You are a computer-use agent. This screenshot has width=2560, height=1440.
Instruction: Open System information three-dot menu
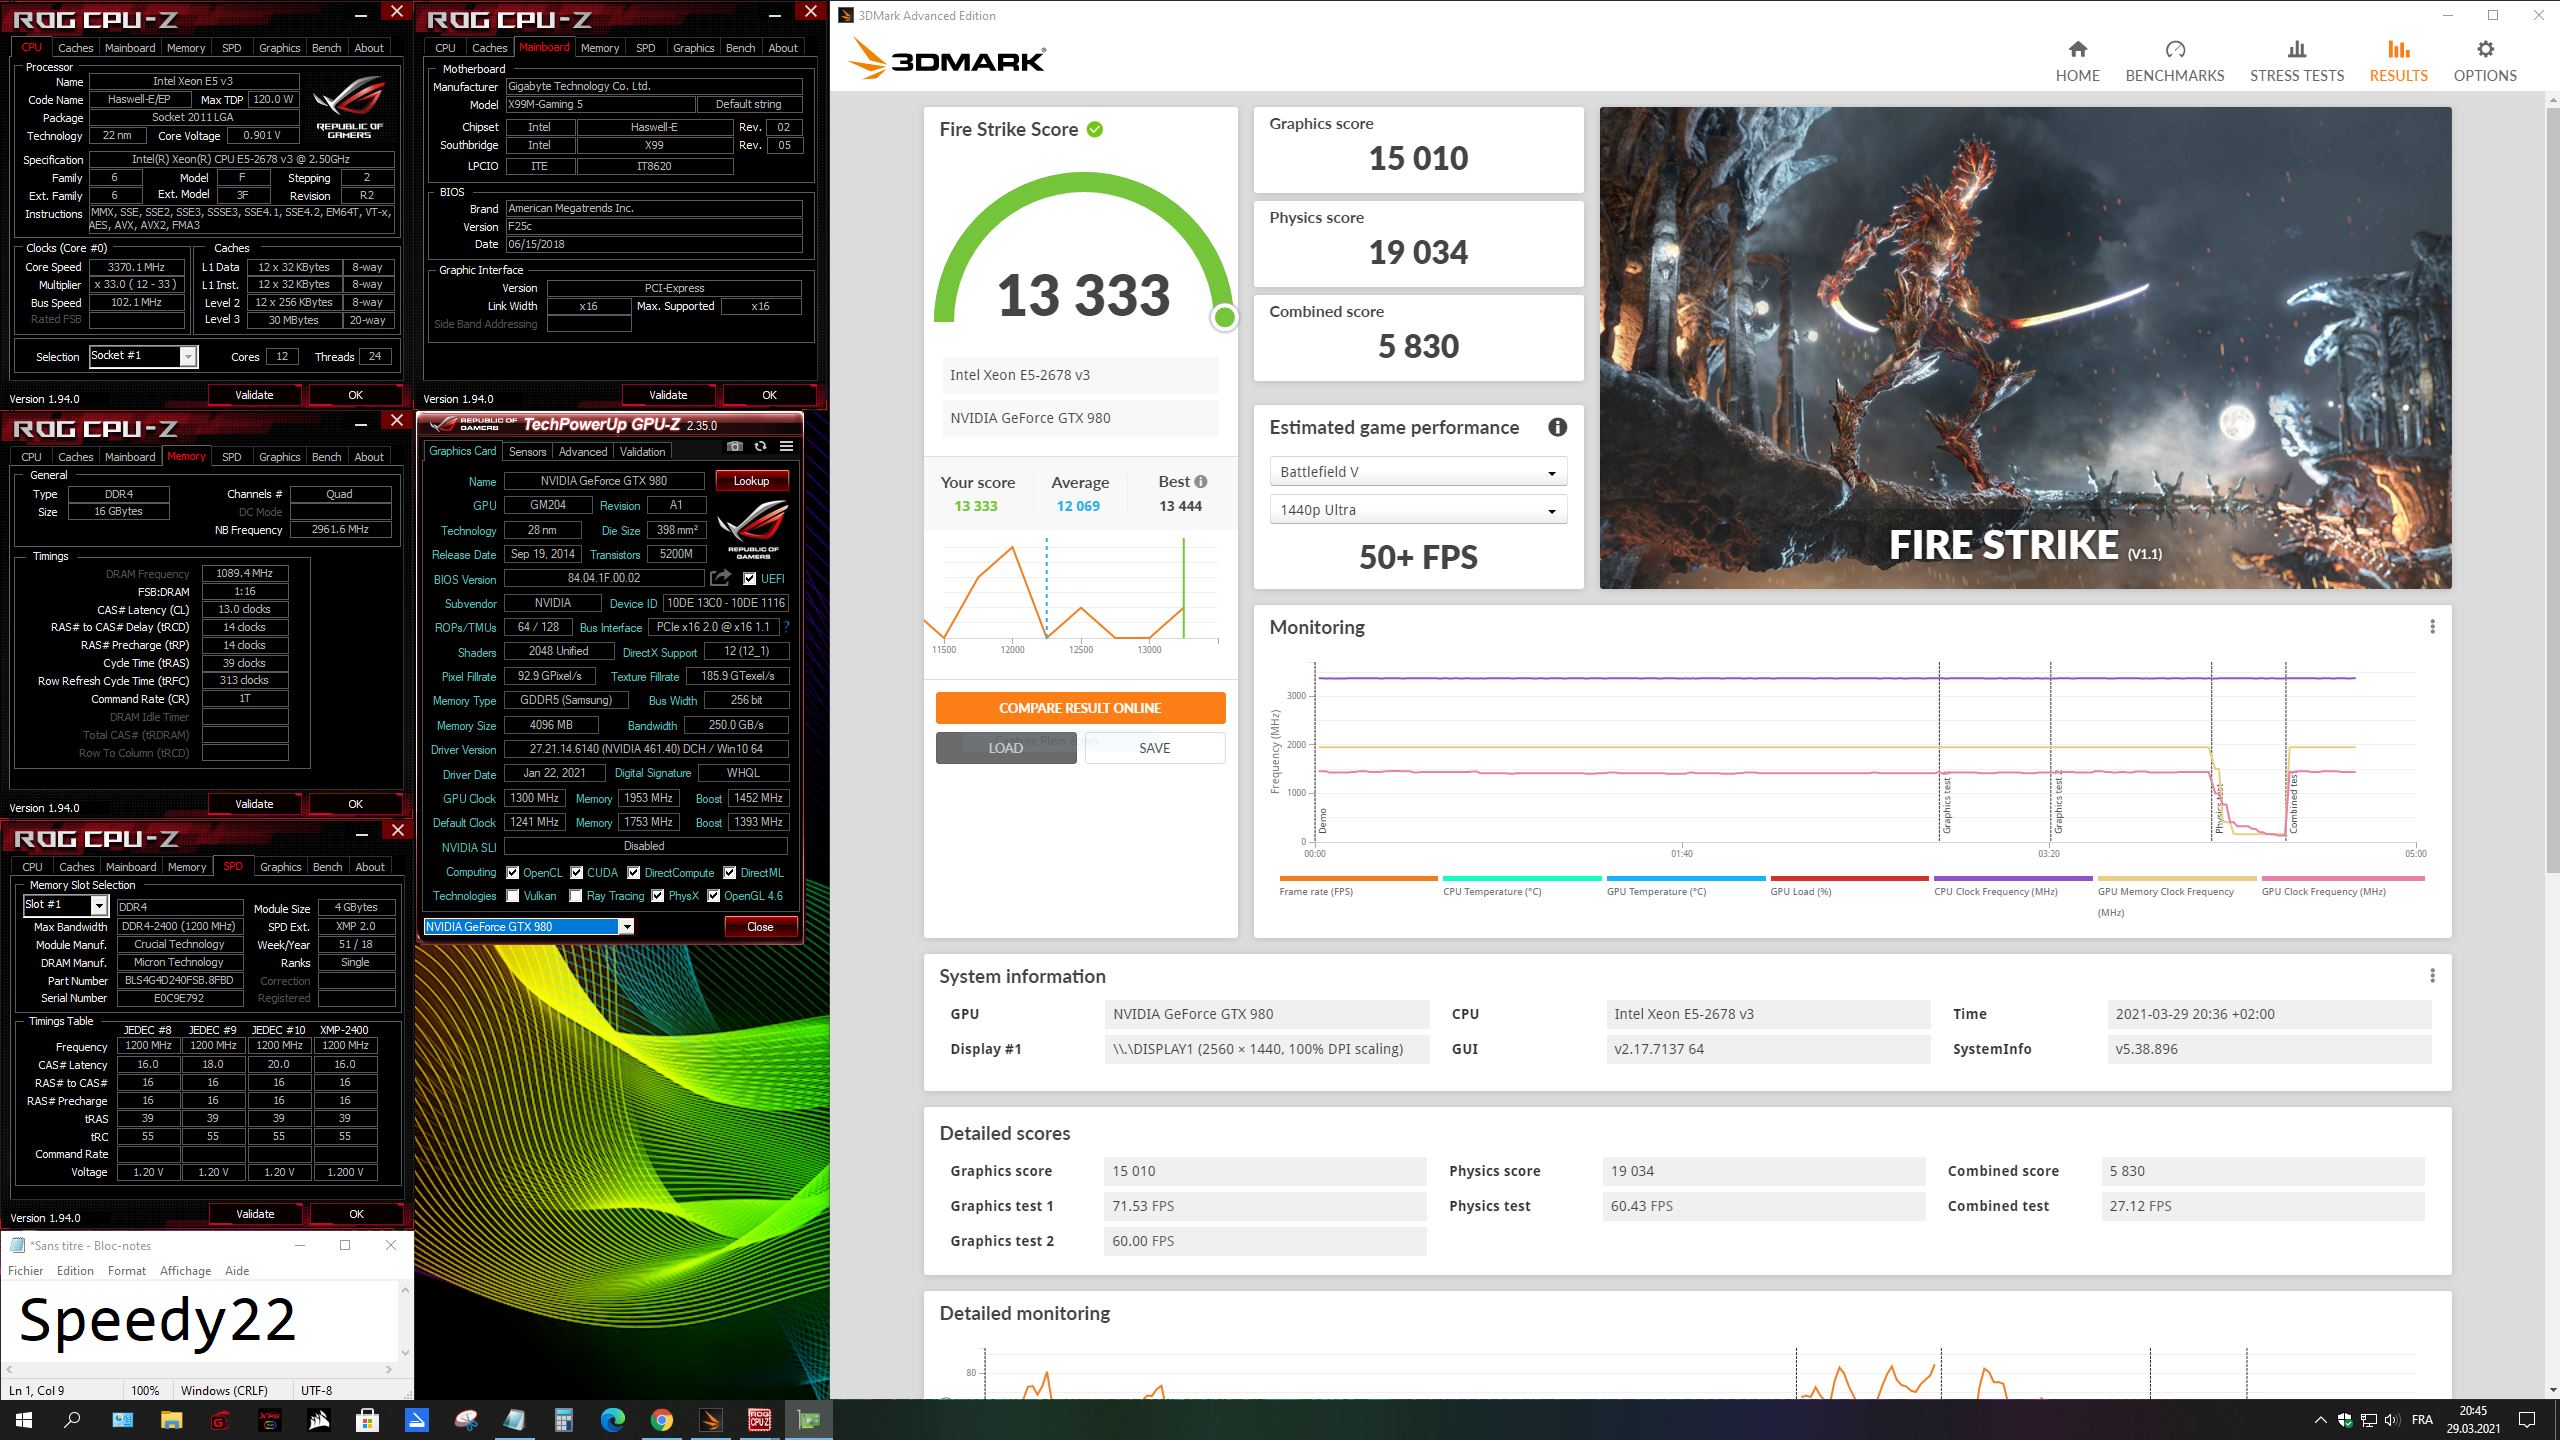(2432, 976)
